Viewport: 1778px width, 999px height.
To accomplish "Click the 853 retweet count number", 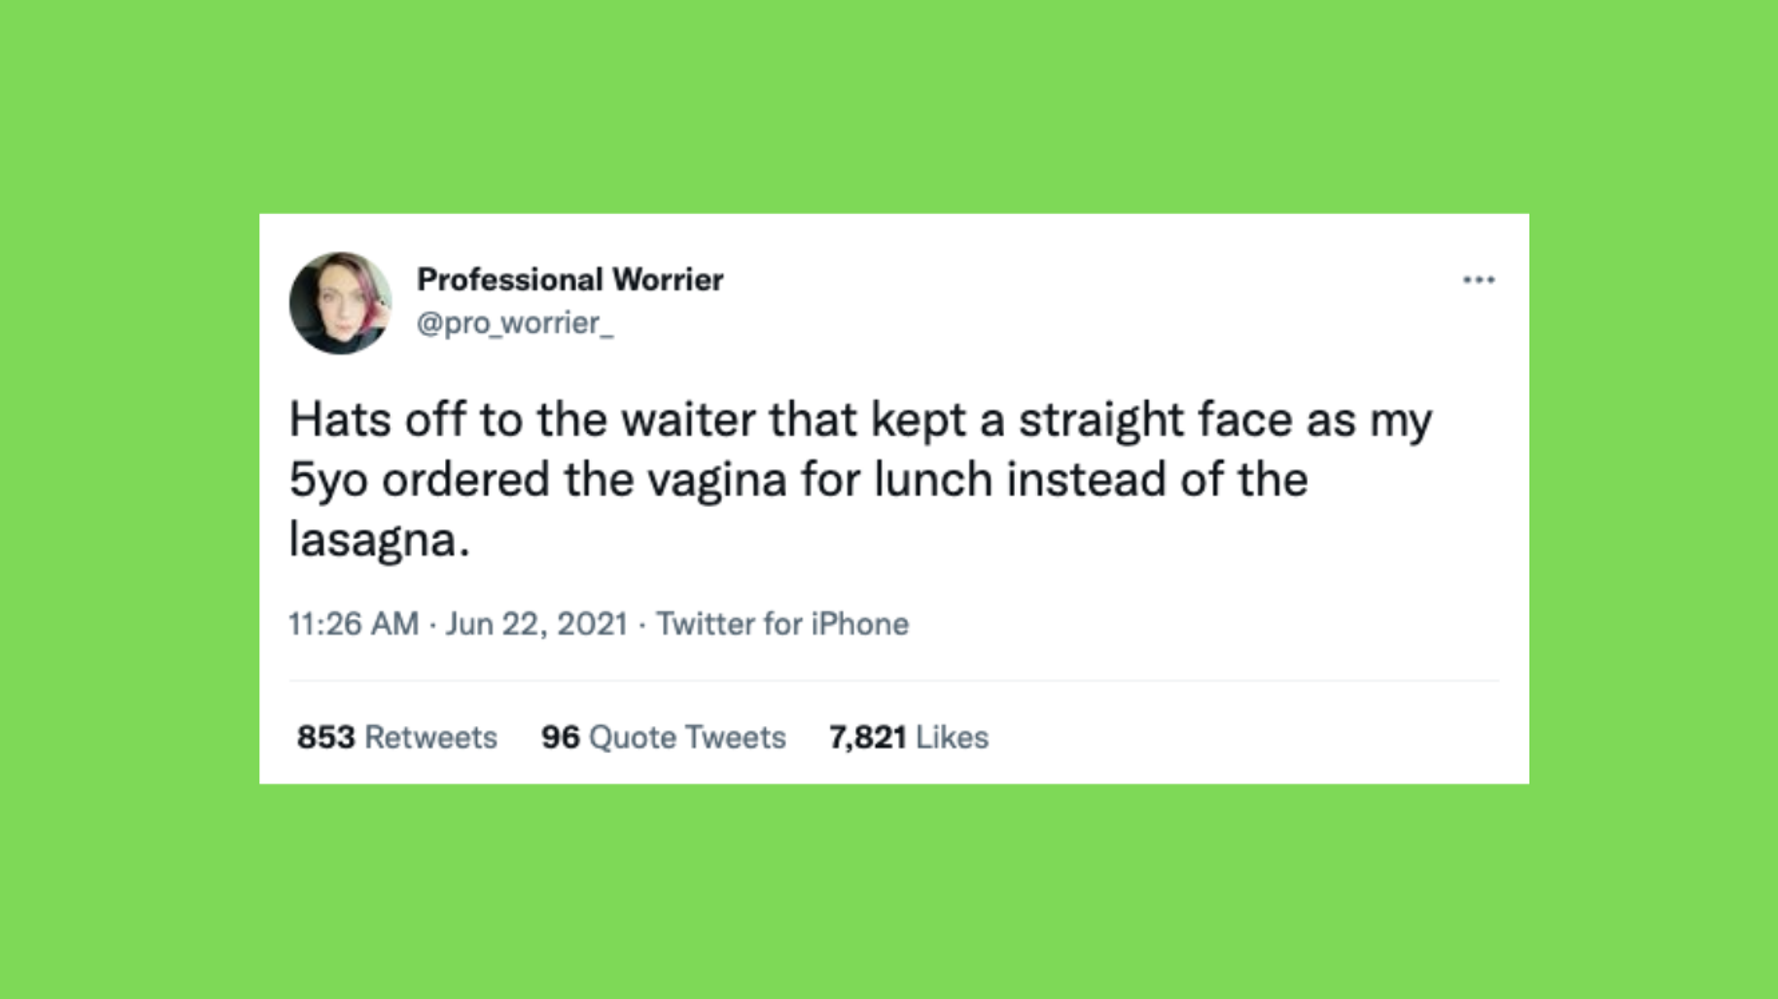I will (x=325, y=737).
